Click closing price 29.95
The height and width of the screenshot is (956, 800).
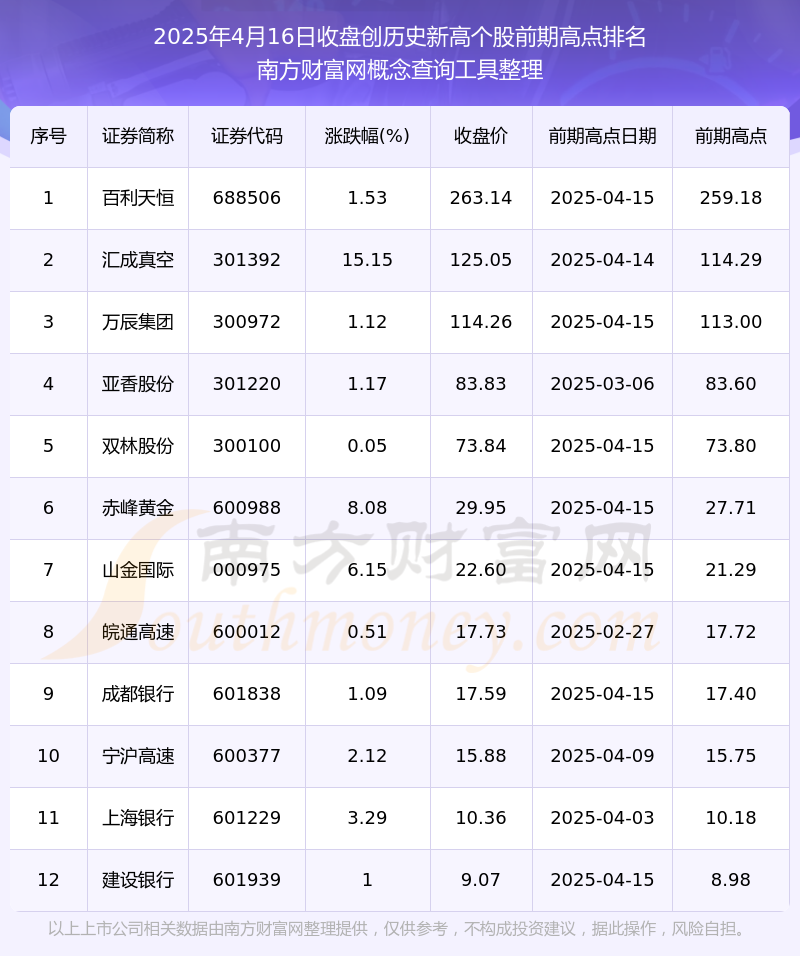(481, 508)
